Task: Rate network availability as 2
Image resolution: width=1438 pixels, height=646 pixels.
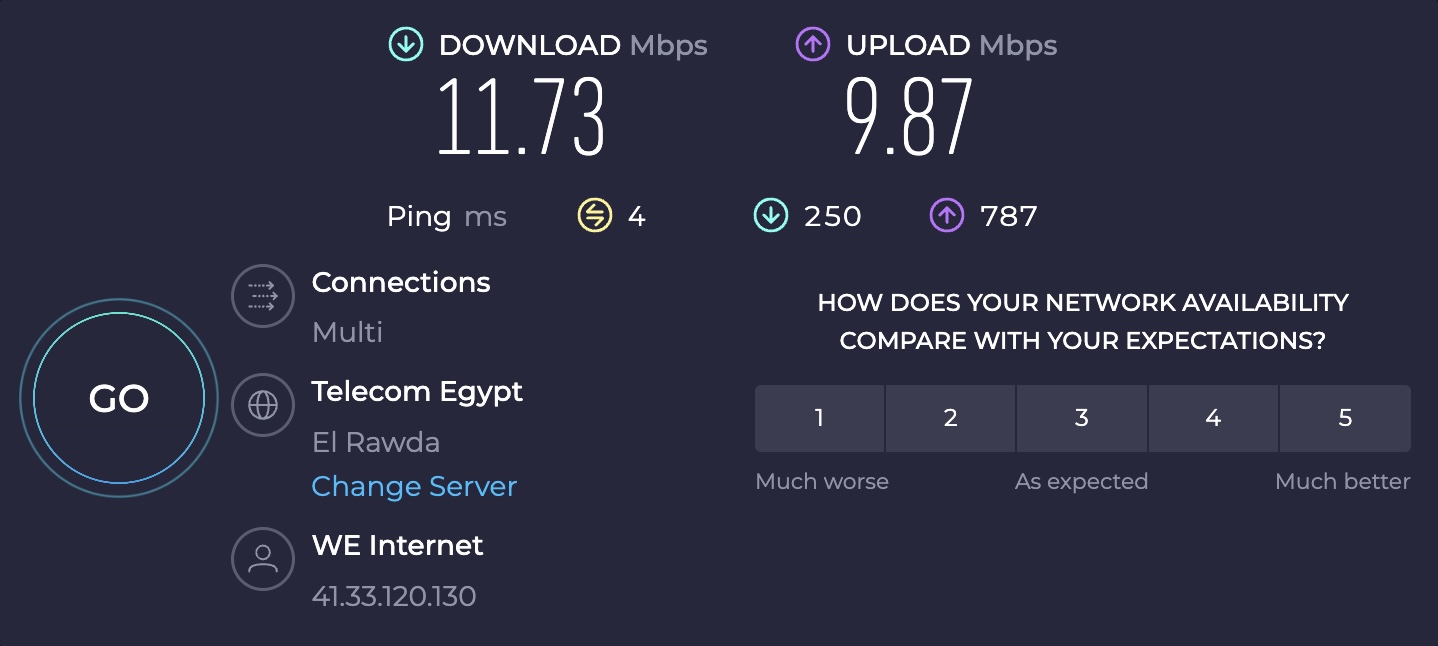Action: pos(950,418)
